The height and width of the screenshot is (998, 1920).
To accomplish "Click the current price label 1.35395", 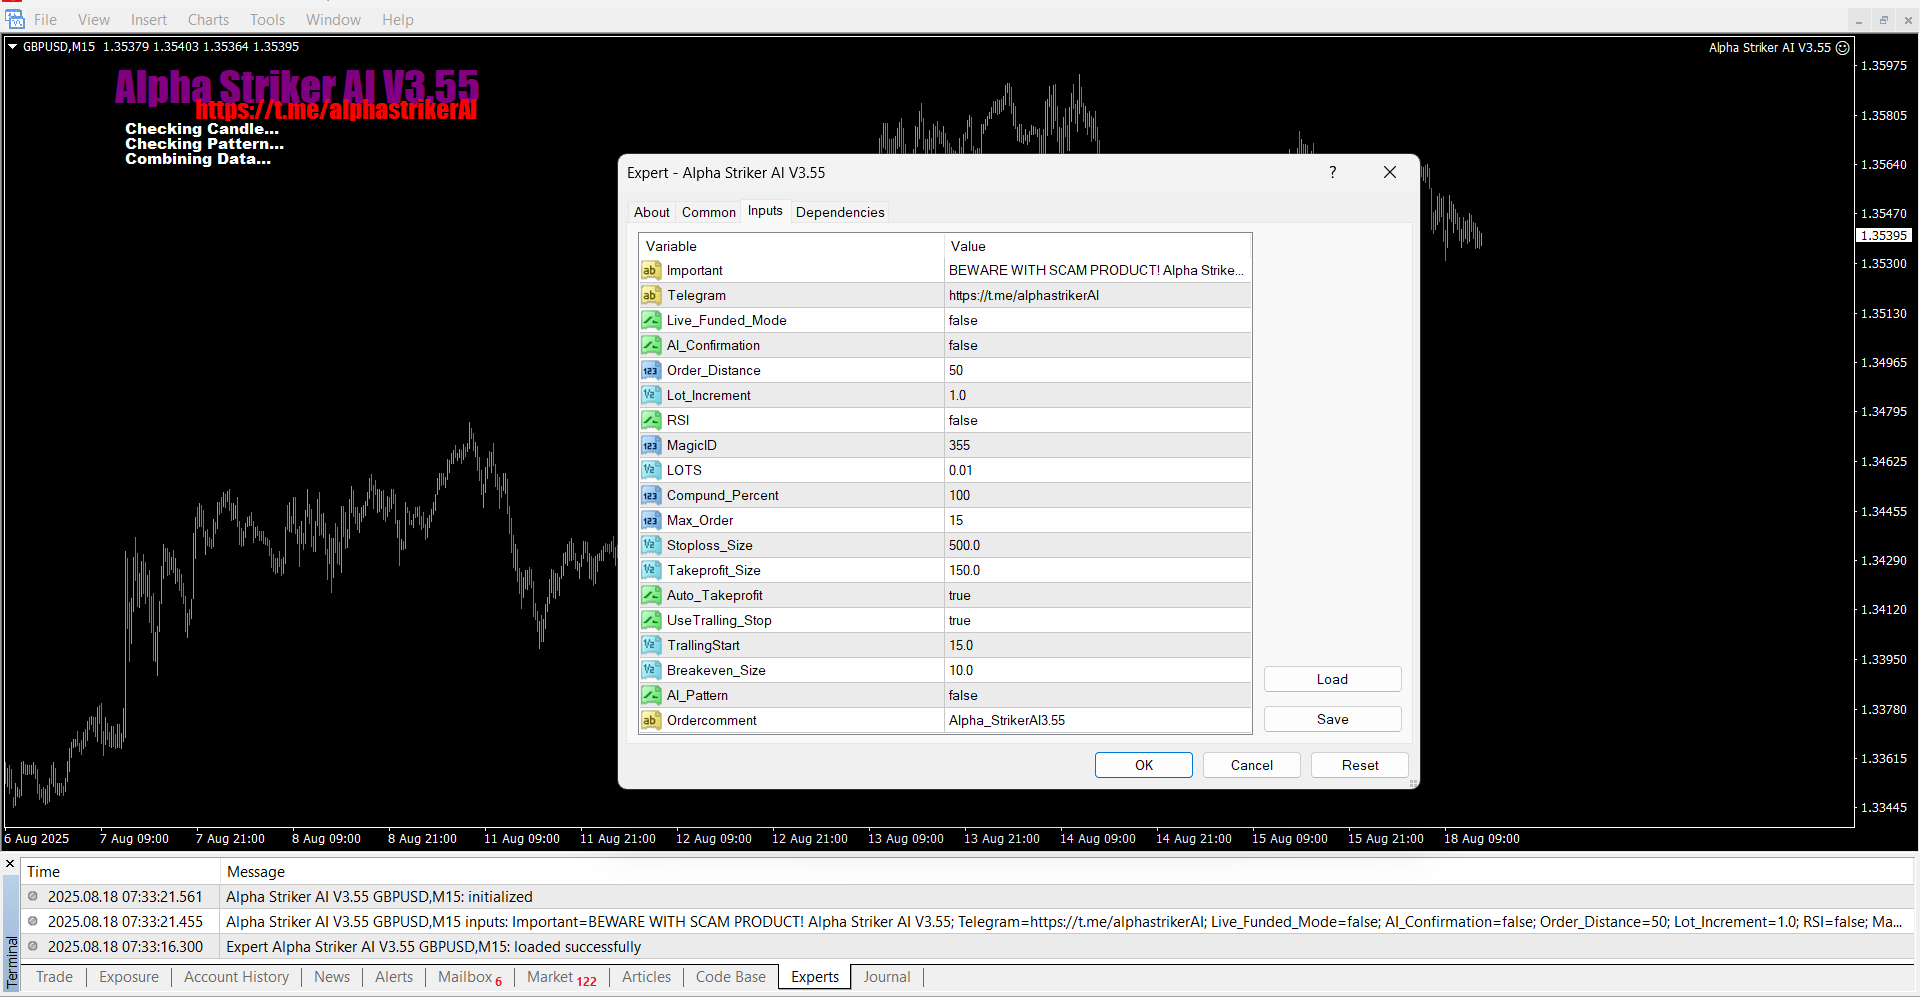I will (x=1884, y=236).
